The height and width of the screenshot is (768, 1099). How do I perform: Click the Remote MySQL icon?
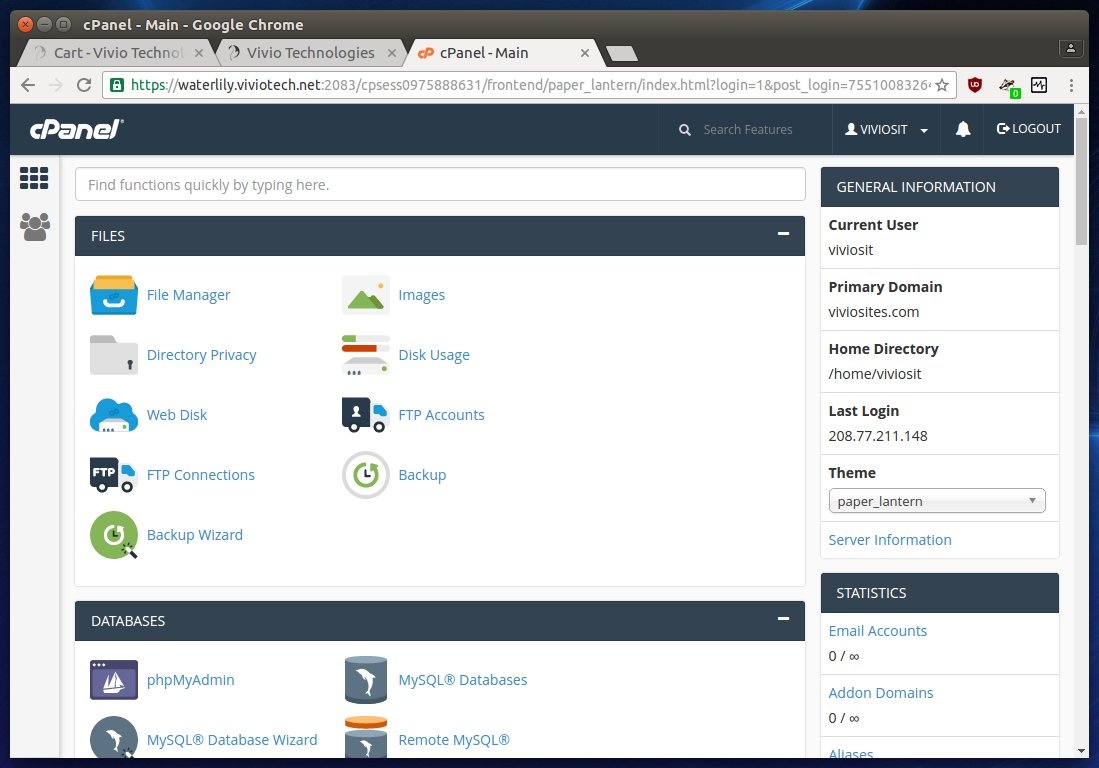(365, 737)
